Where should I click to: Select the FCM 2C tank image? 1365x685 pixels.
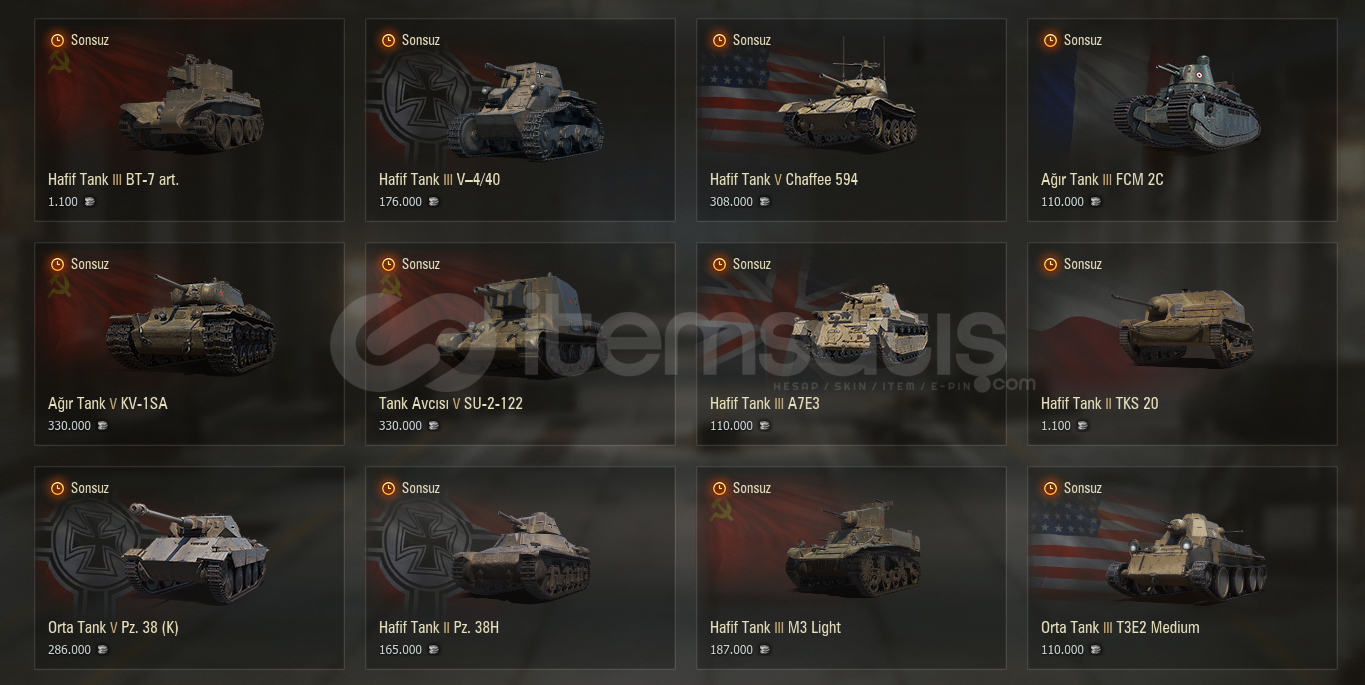pyautogui.click(x=1187, y=104)
